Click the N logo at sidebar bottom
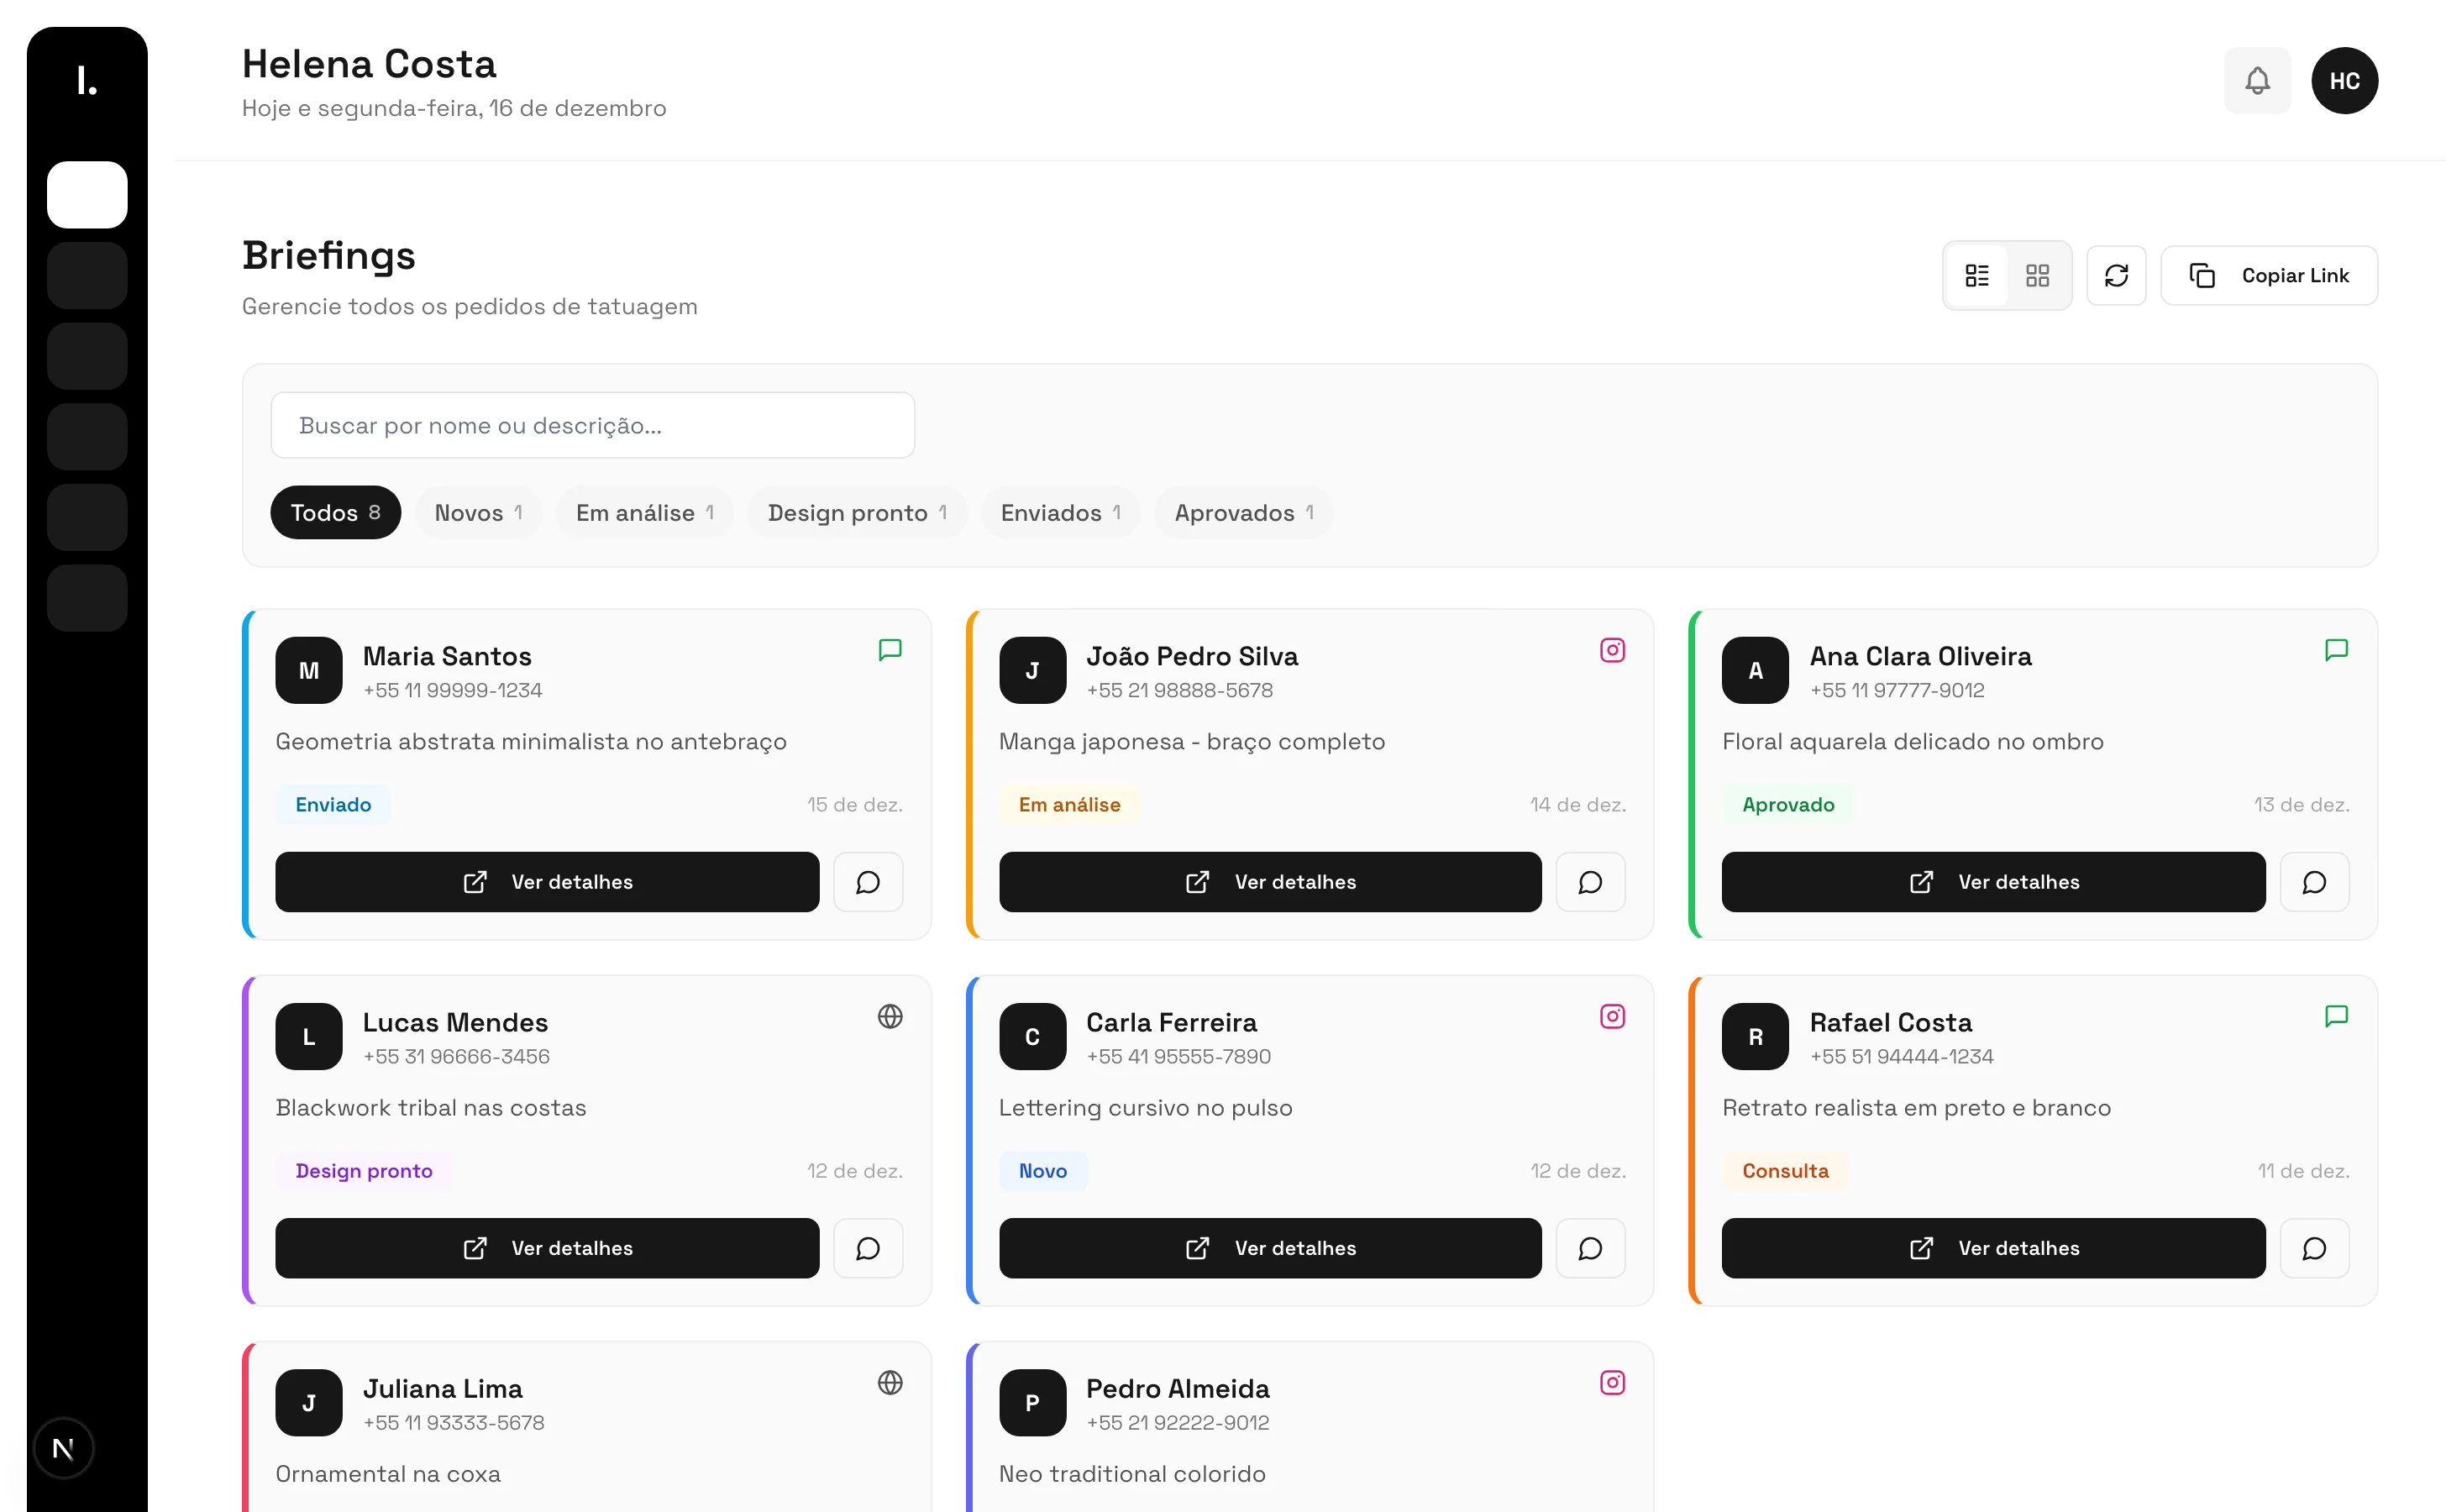The height and width of the screenshot is (1512, 2446). [63, 1447]
